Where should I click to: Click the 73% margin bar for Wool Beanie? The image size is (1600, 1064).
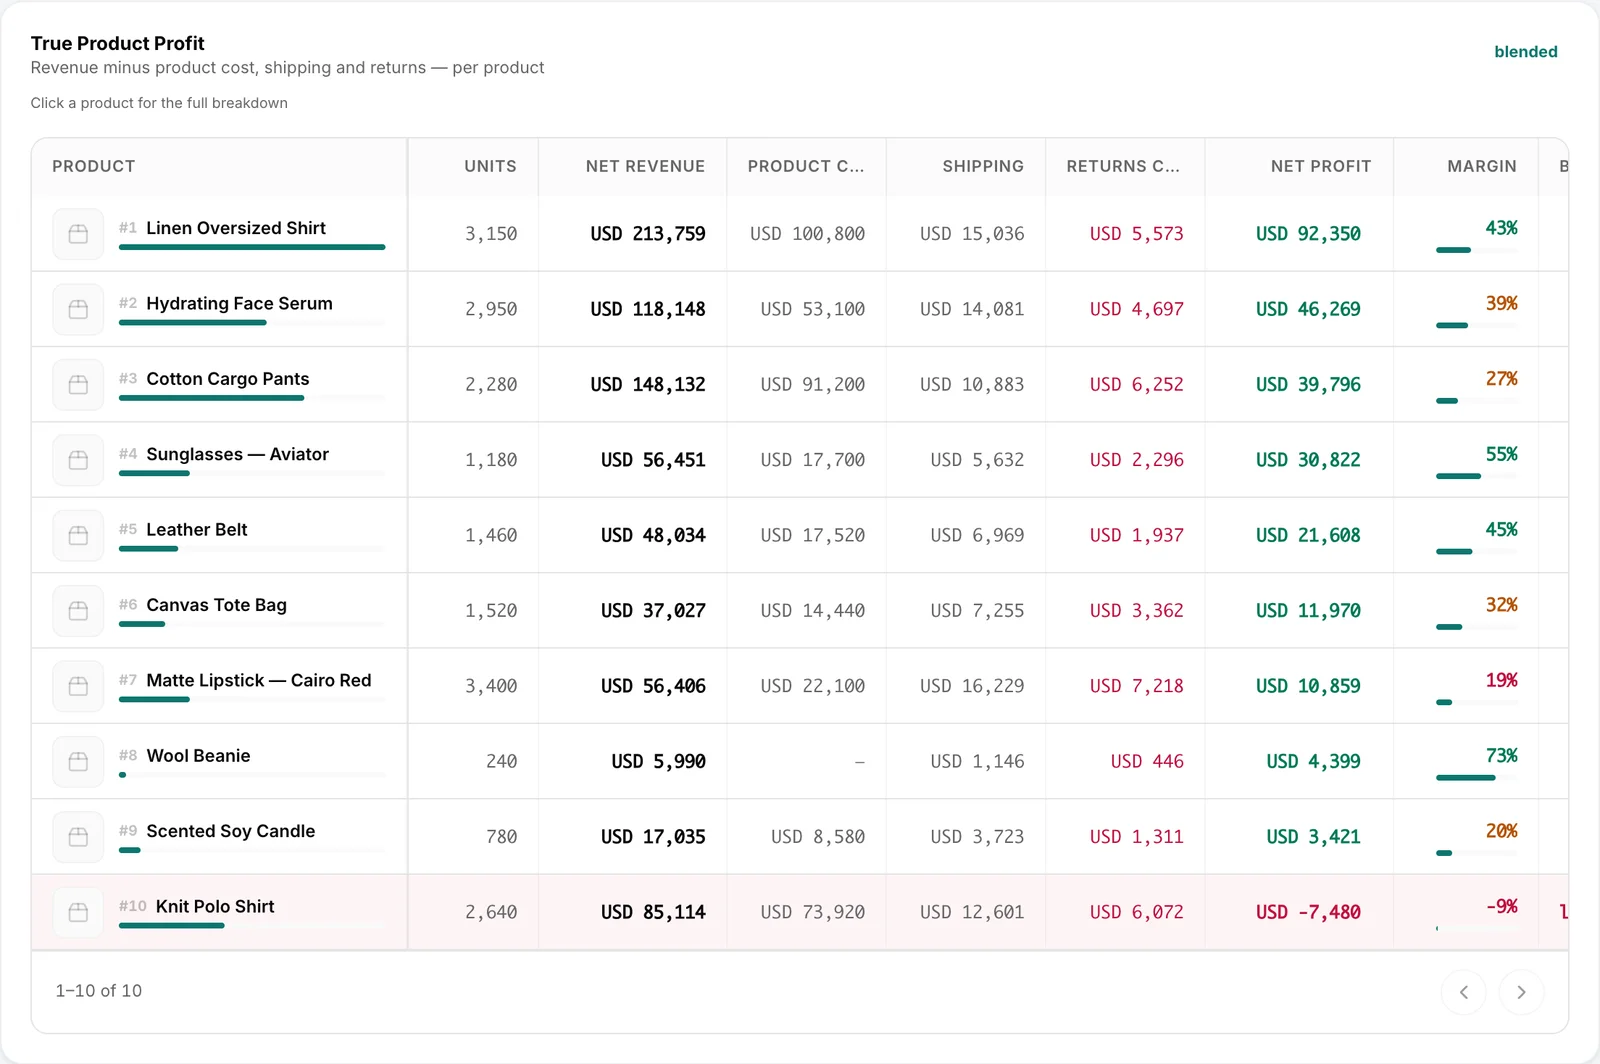1476,777
